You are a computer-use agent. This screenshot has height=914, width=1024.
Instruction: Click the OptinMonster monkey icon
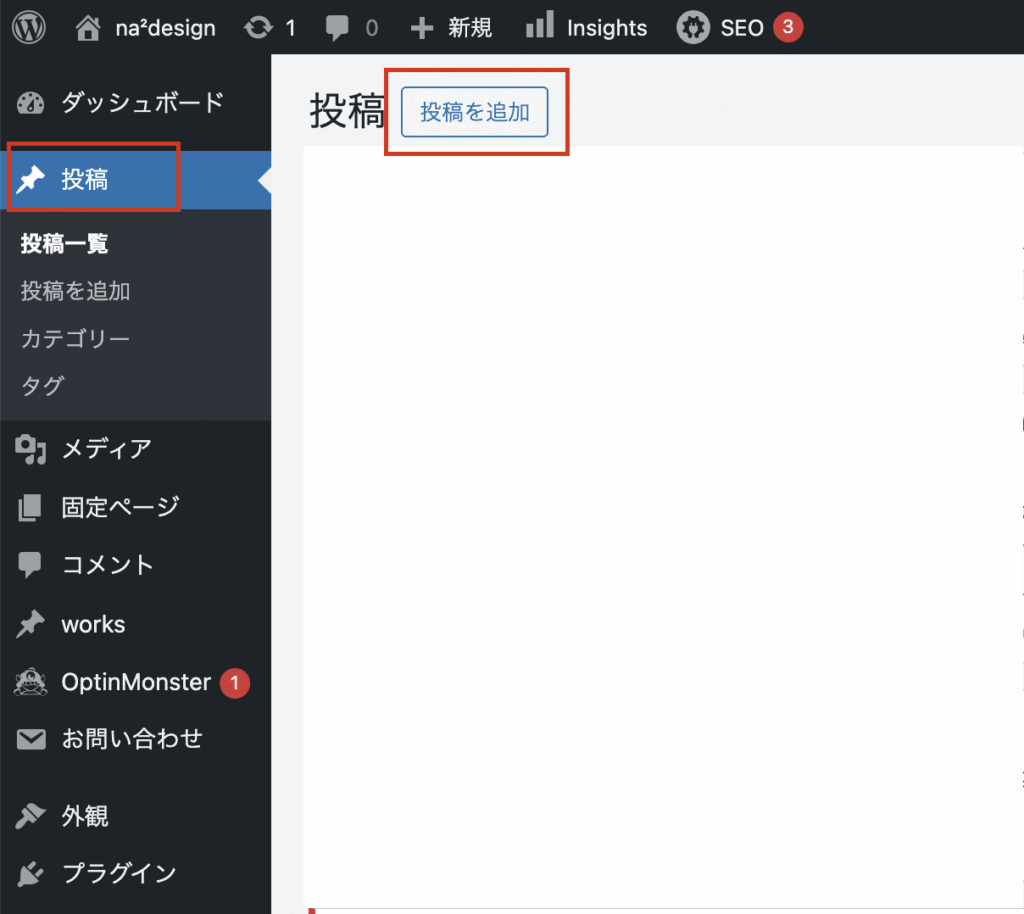point(30,682)
